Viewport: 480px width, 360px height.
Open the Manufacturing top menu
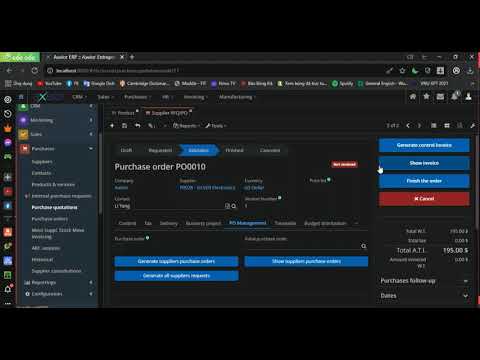[237, 97]
